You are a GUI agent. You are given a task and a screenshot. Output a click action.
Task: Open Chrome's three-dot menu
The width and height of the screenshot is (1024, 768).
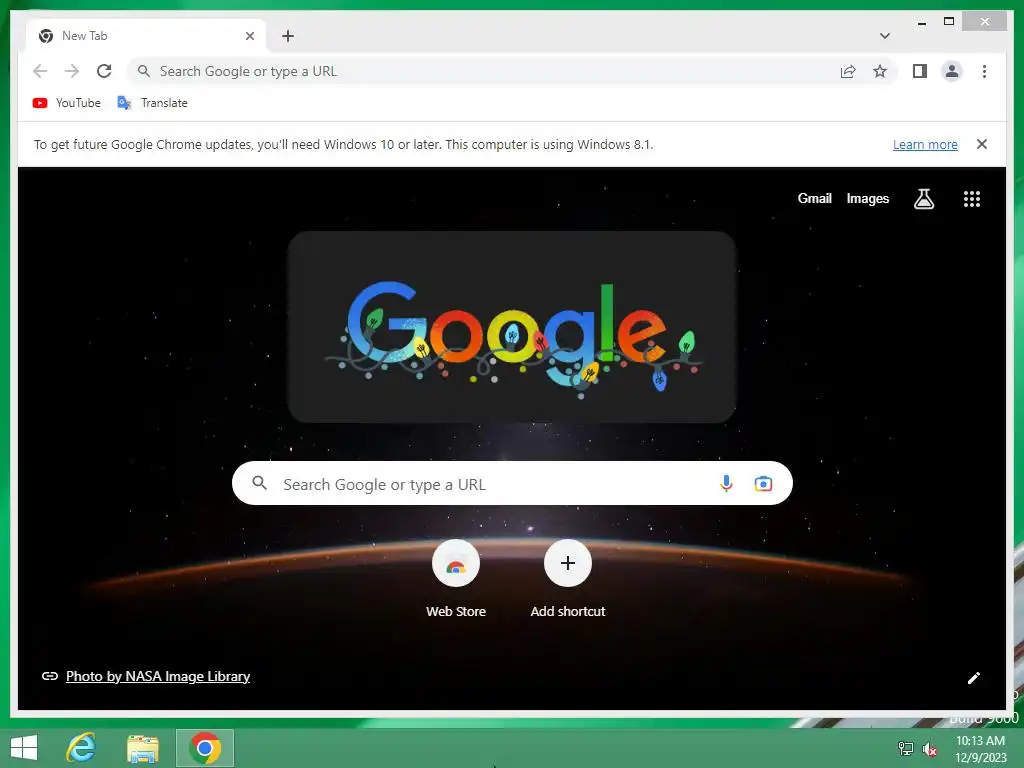[x=984, y=71]
